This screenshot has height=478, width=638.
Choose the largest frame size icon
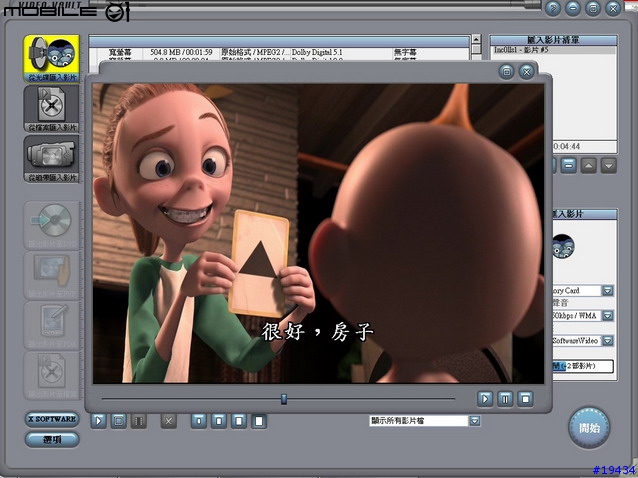click(259, 421)
